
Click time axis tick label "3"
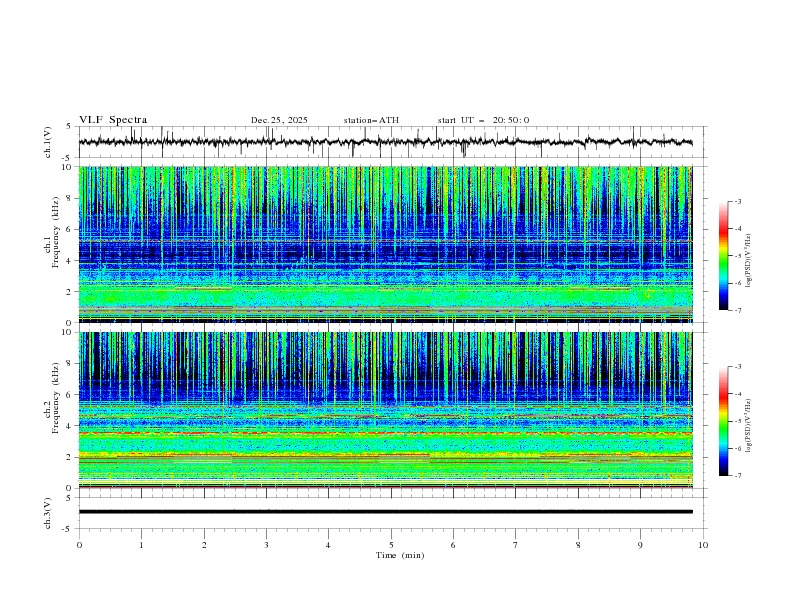pos(266,545)
